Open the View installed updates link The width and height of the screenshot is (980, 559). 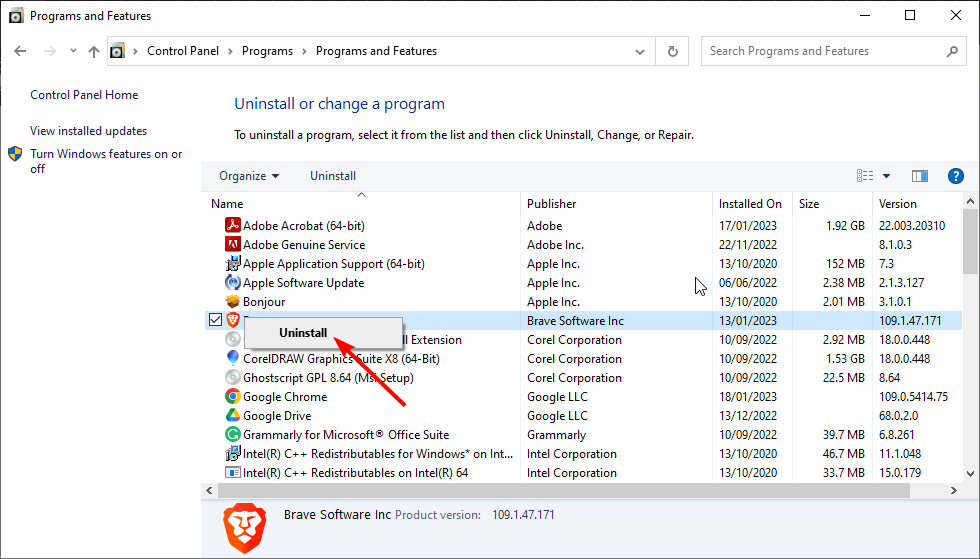pos(89,131)
